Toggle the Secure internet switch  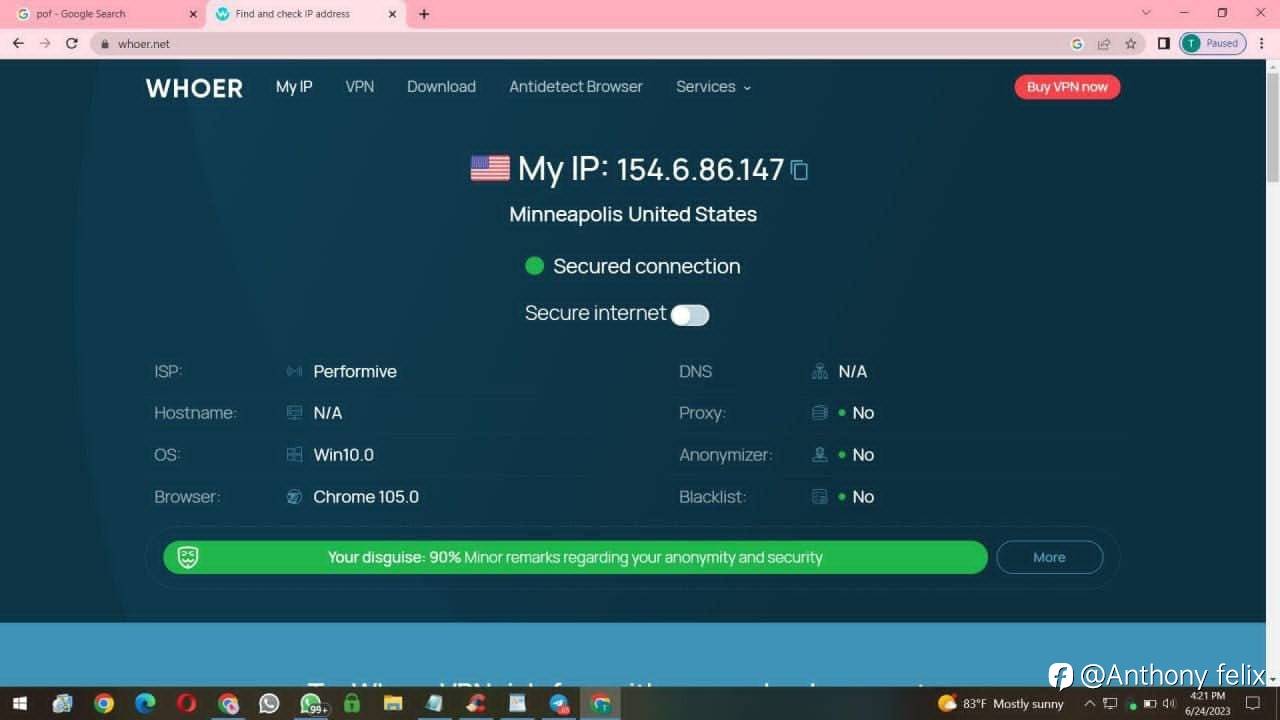[690, 315]
